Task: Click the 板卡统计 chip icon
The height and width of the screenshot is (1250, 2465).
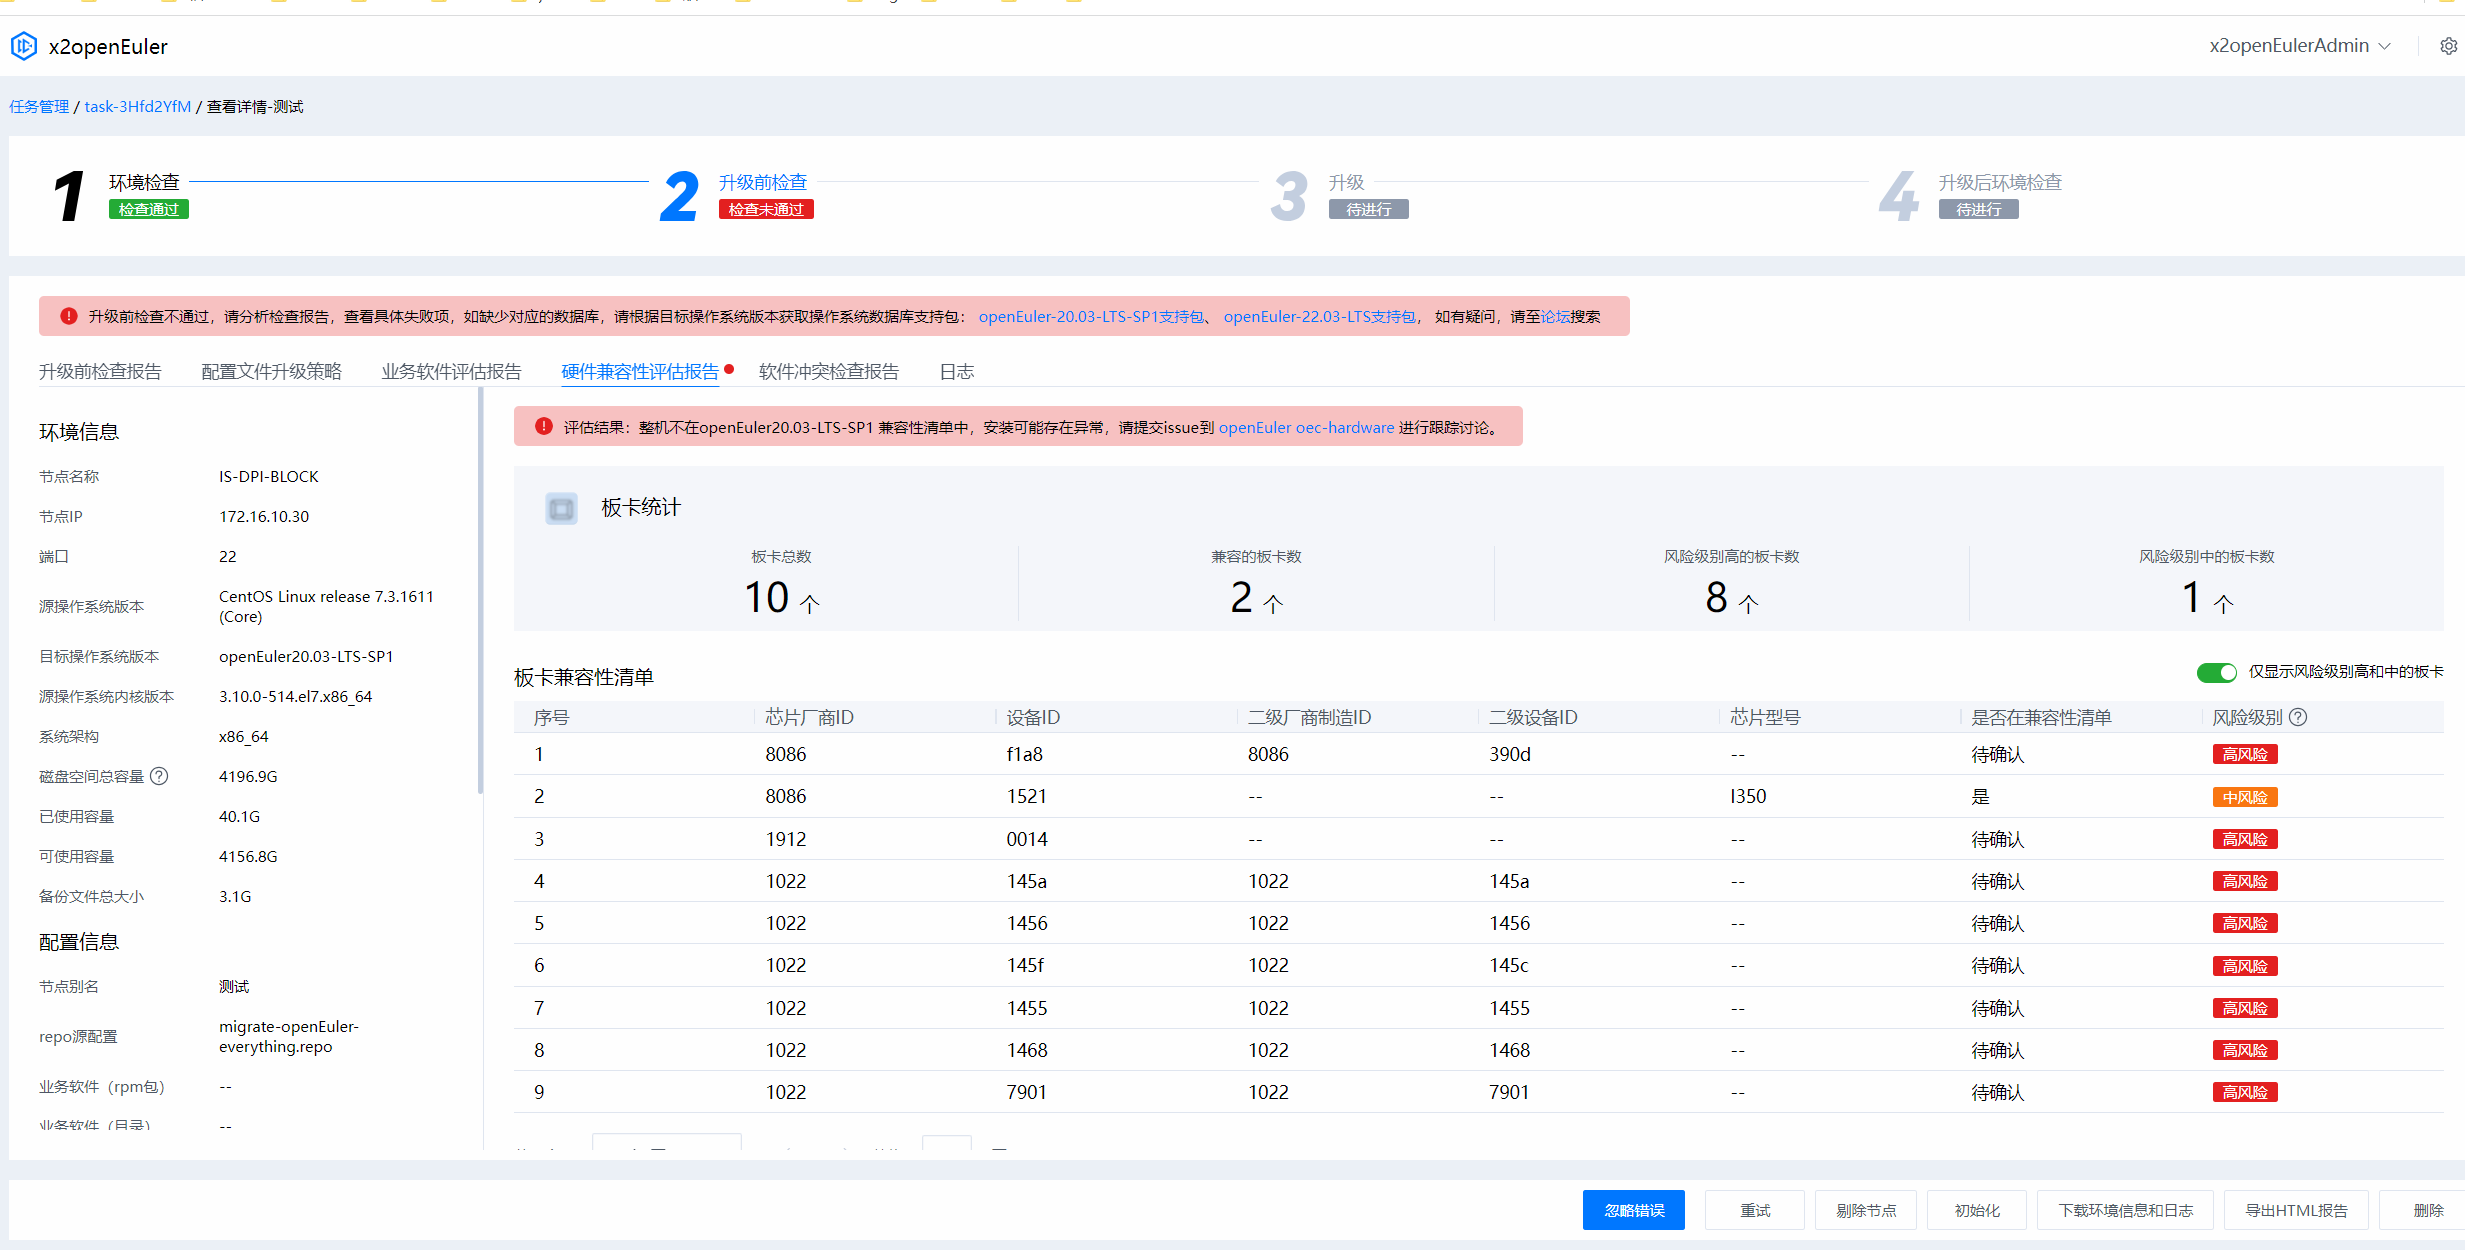Action: point(561,508)
